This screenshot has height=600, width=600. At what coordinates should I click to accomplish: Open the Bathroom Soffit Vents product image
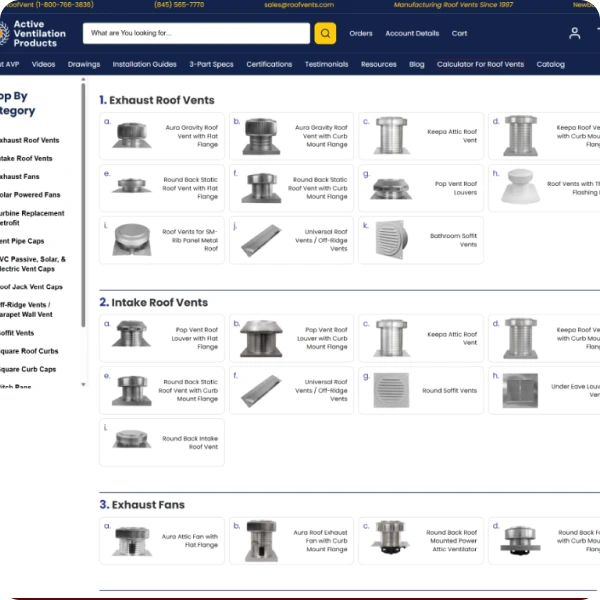[x=391, y=240]
